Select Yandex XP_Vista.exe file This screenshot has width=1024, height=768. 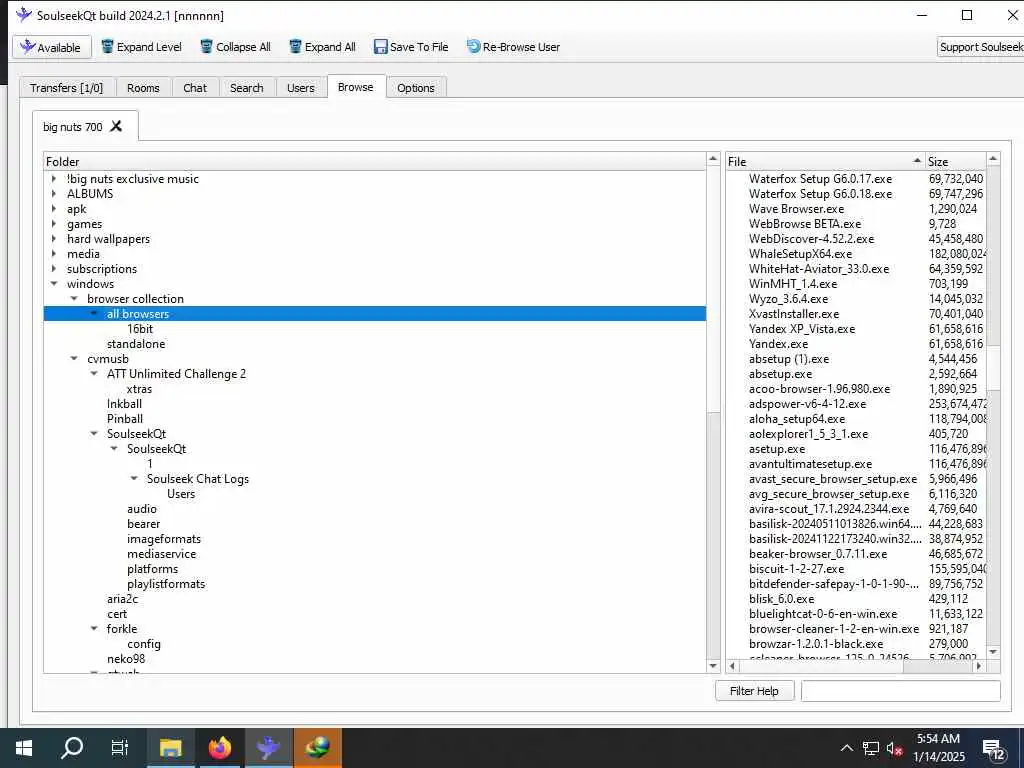[x=801, y=328]
